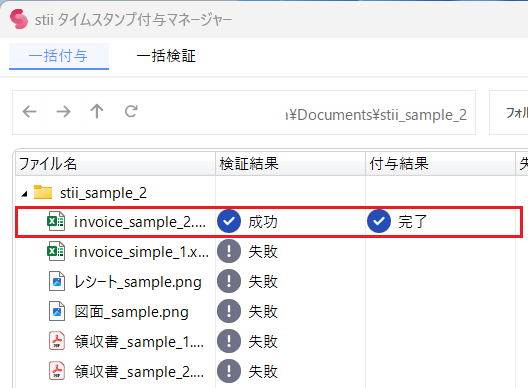This screenshot has height=388, width=528.
Task: Collapse the stii_sample_2 folder
Action: (24, 194)
